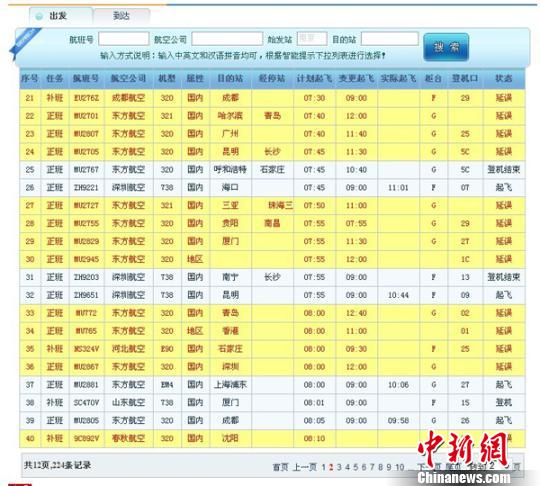The image size is (540, 486).
Task: Go to page 8 in pagination
Action: pos(380,467)
